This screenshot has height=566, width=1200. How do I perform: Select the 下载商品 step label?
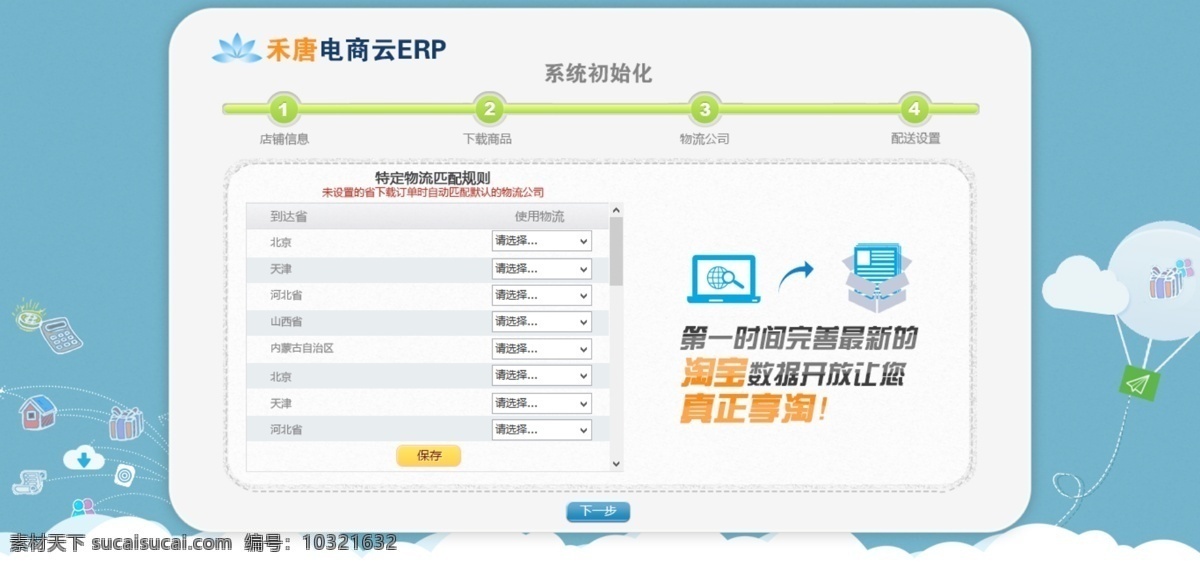coord(487,139)
